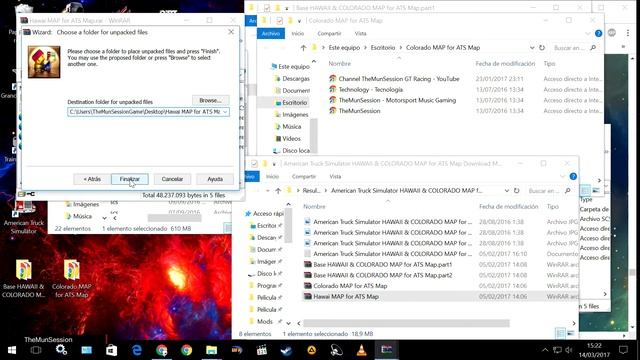
Task: Open the Windows Start menu
Action: (x=12, y=350)
